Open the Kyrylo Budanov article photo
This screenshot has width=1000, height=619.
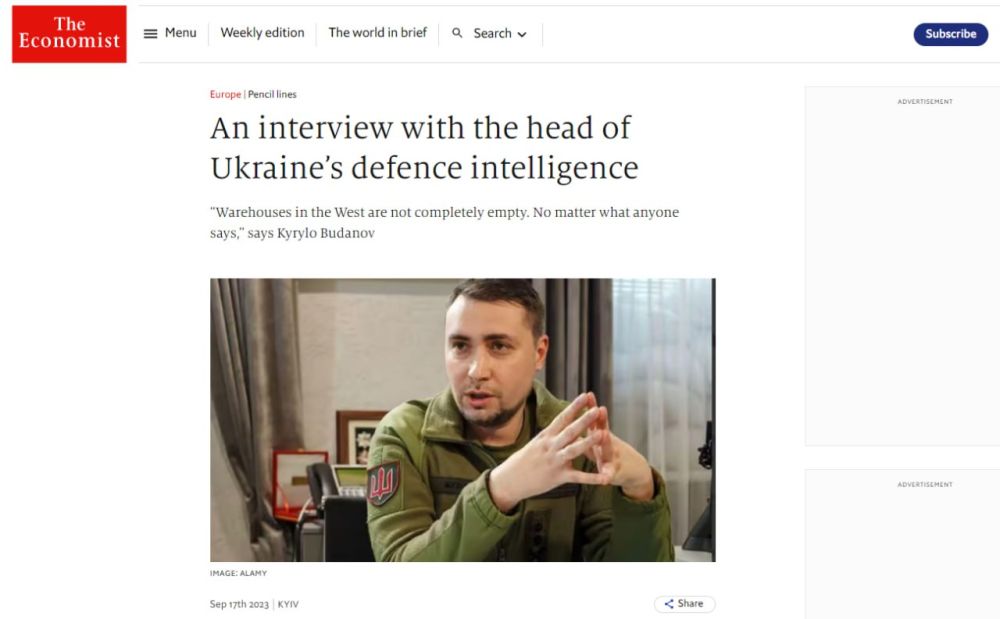462,419
